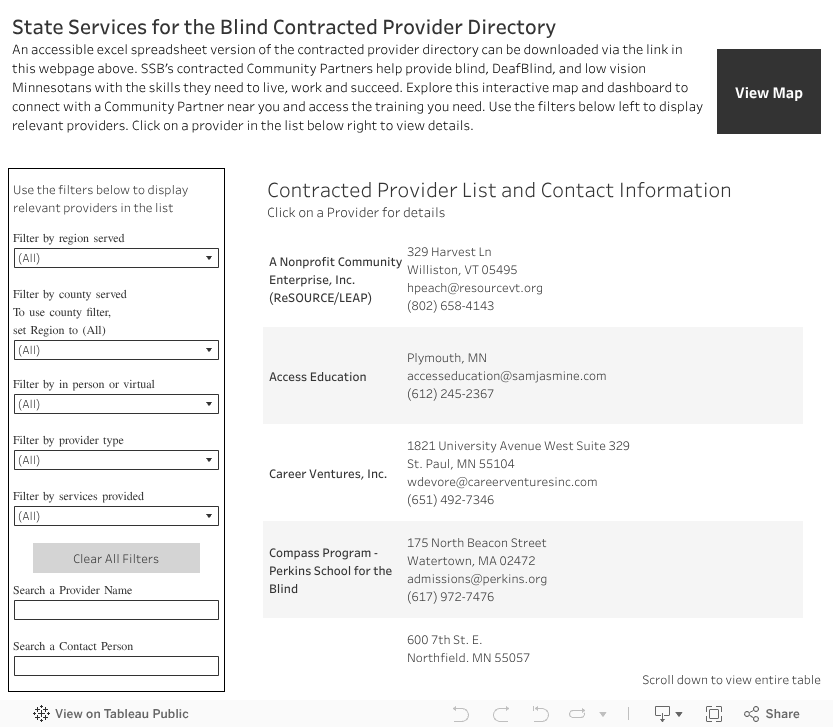
Task: Click the Share icon
Action: [772, 714]
